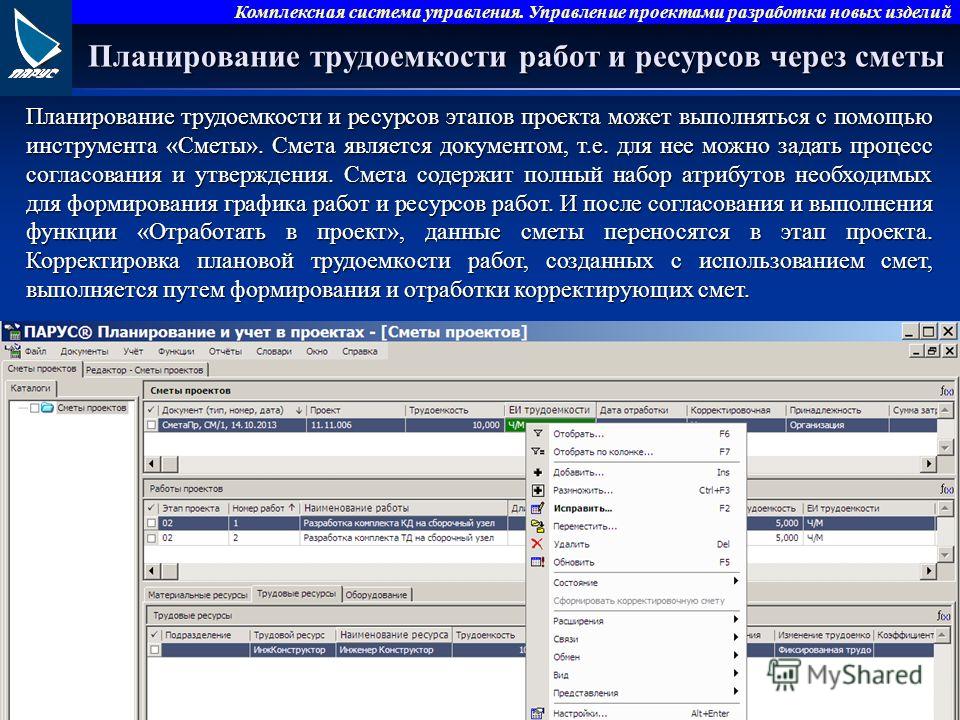This screenshot has width=960, height=720.
Task: Click the ПАРУС app icon in title bar
Action: coord(12,332)
